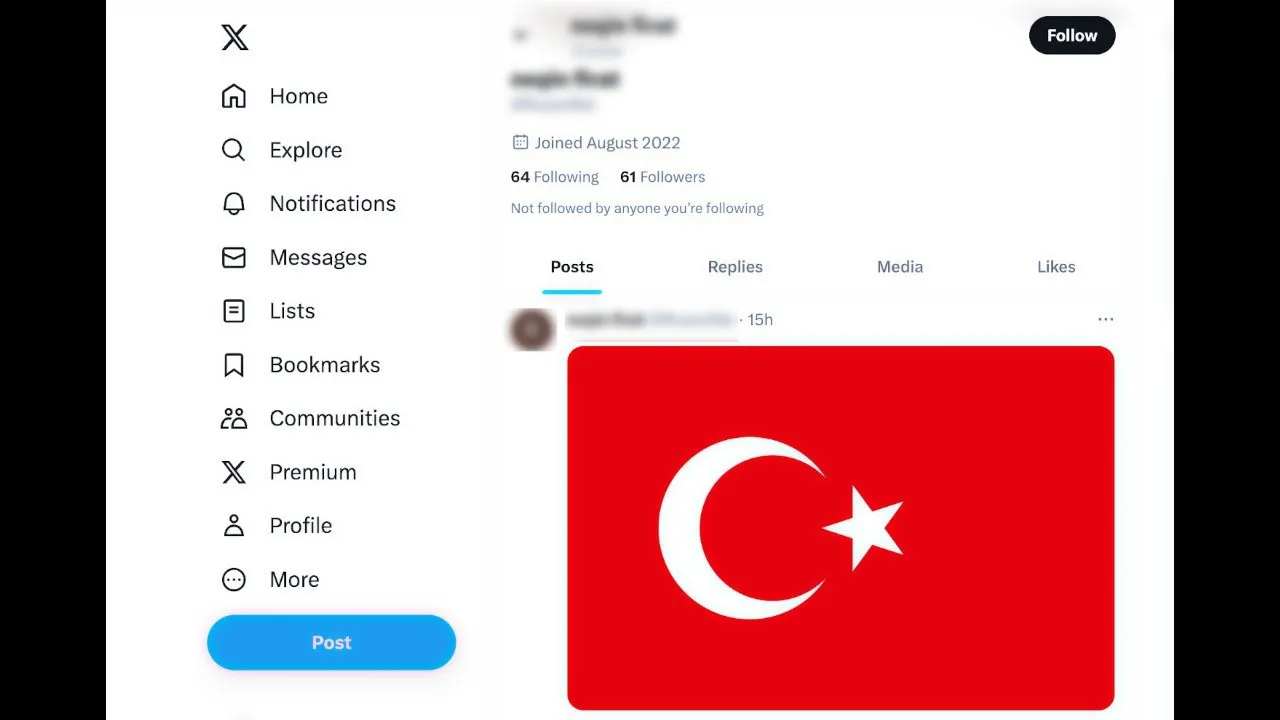Open Notifications via bell icon
Viewport: 1280px width, 720px height.
tap(233, 203)
